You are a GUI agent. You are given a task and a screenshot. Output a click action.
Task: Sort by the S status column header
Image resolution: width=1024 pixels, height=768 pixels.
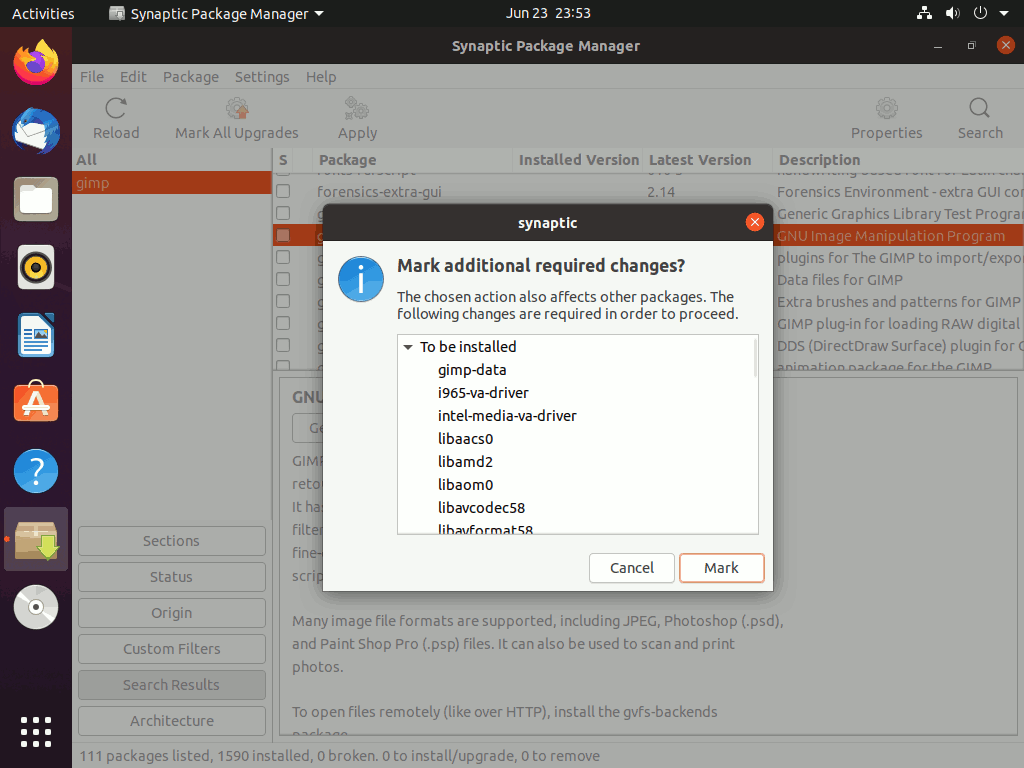tap(283, 160)
